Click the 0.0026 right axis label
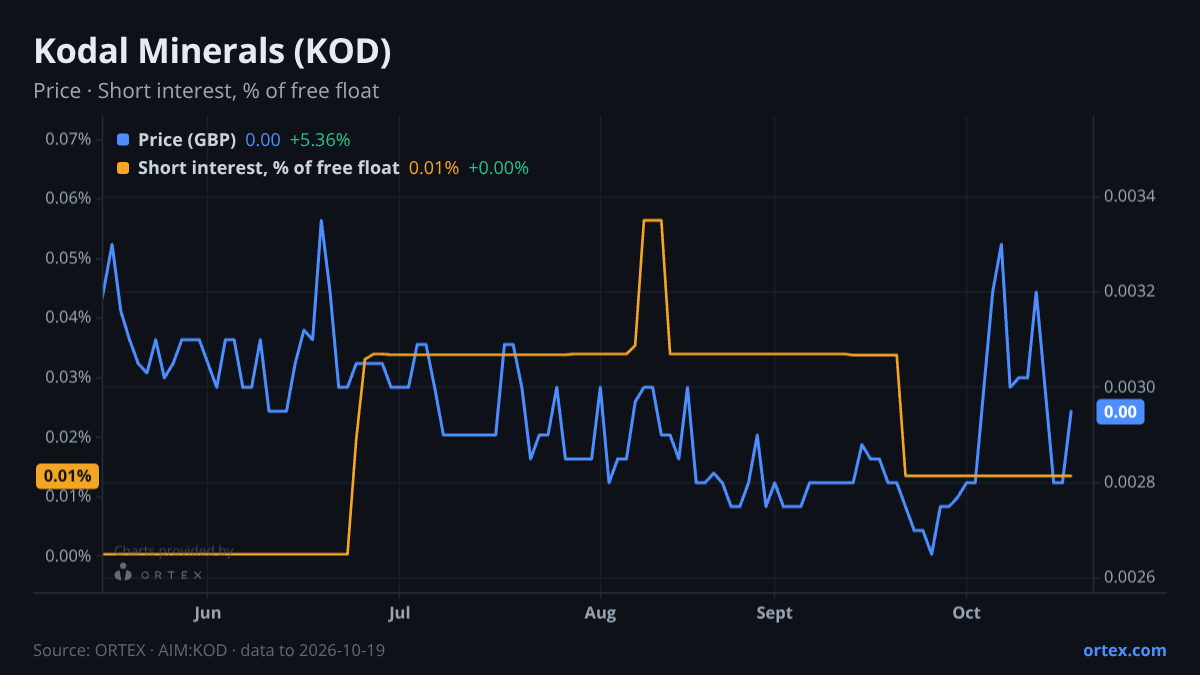The image size is (1200, 675). (x=1129, y=578)
